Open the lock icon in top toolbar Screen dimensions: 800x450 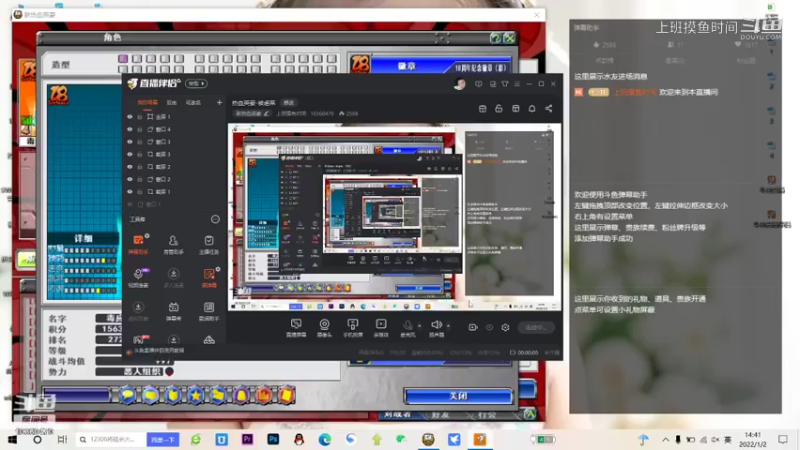click(x=498, y=108)
